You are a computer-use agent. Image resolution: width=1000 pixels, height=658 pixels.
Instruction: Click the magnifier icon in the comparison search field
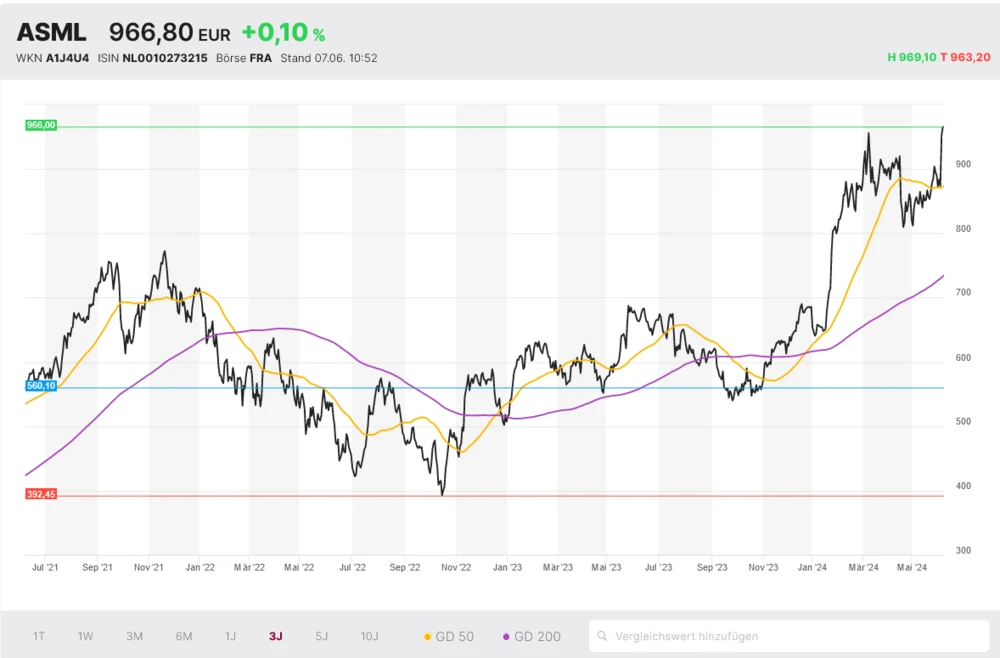pos(601,635)
